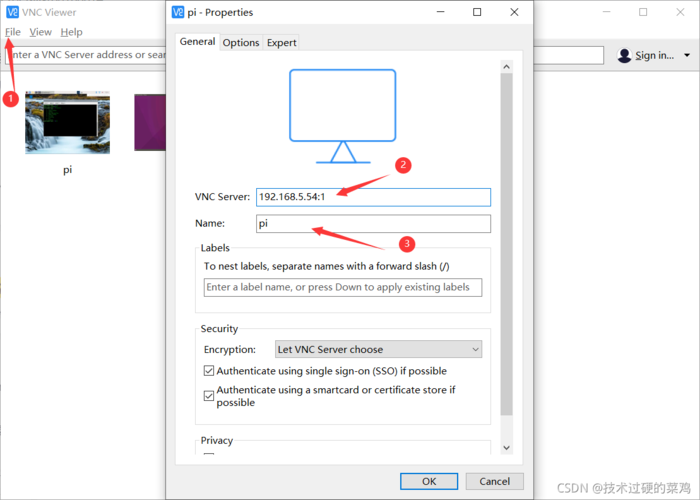This screenshot has height=500, width=700.
Task: Open the pi connection thumbnail
Action: coord(67,123)
